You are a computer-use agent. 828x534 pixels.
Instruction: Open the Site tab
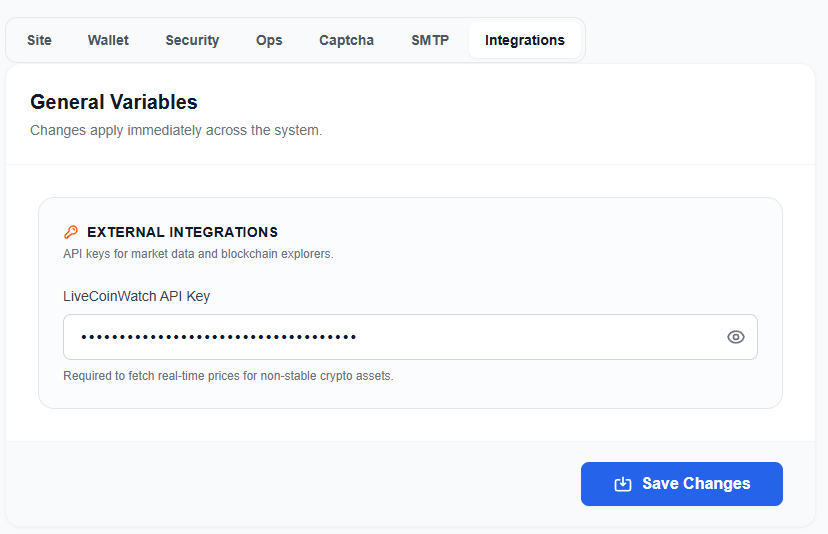(39, 40)
